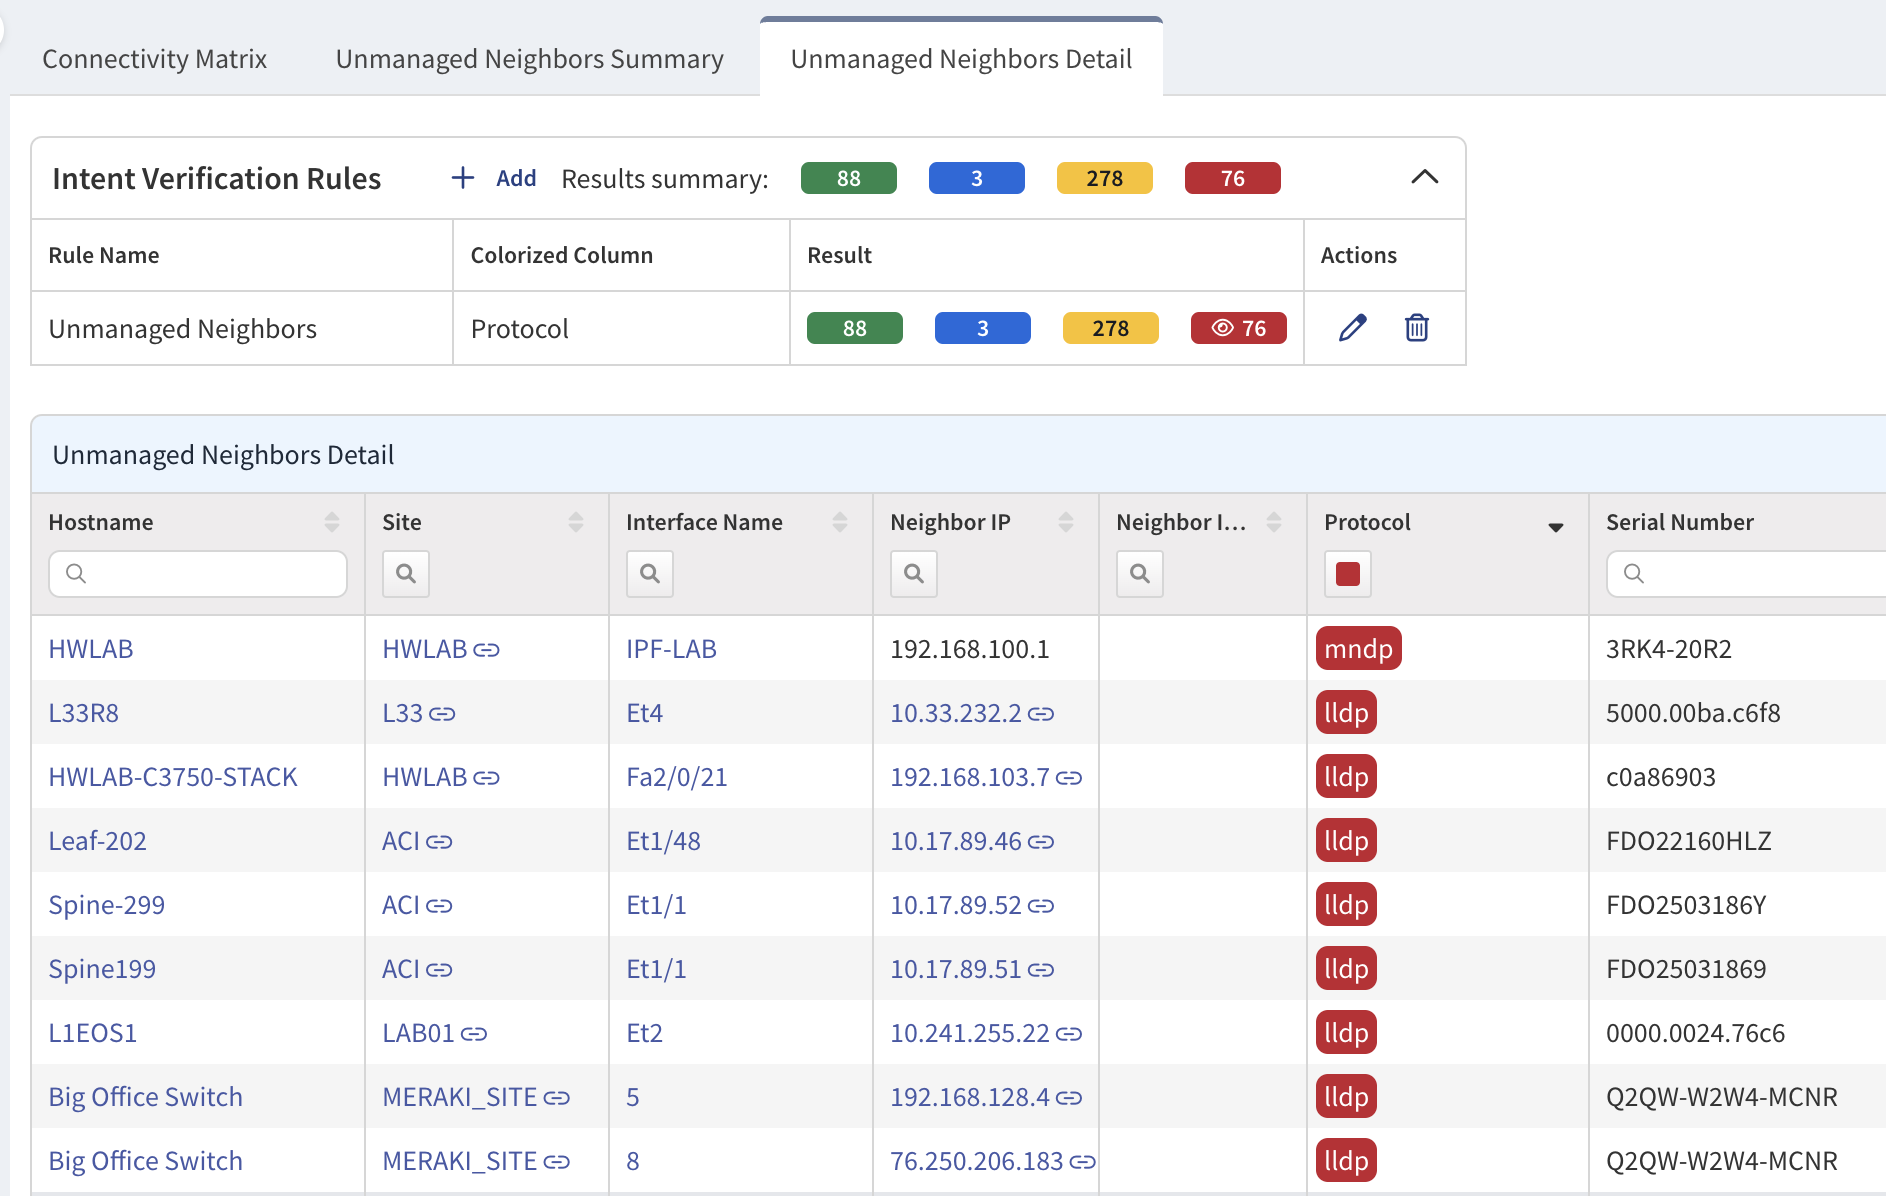Viewport: 1886px width, 1196px height.
Task: Edit the Unmanaged Neighbors rule with pencil icon
Action: tap(1352, 328)
